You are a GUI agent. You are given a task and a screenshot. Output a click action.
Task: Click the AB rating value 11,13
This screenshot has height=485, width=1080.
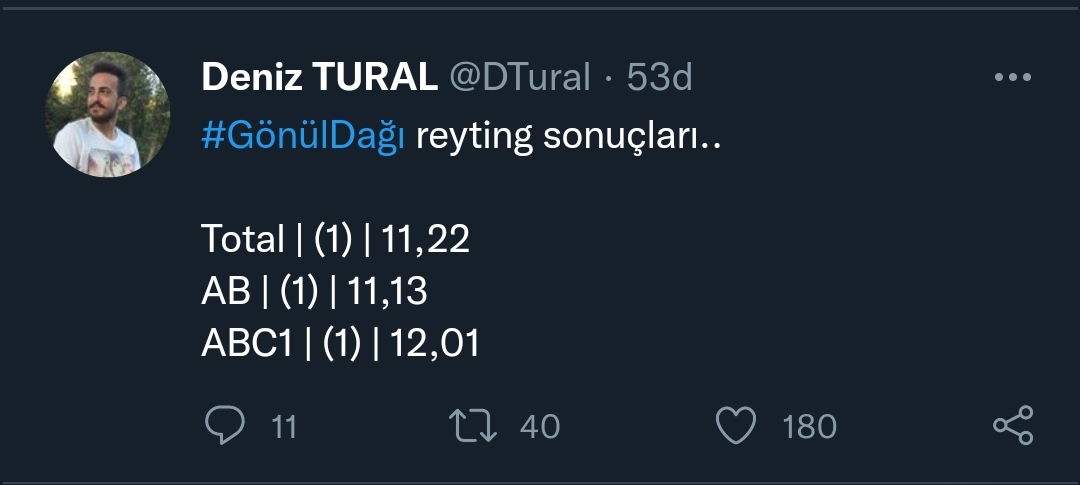387,291
